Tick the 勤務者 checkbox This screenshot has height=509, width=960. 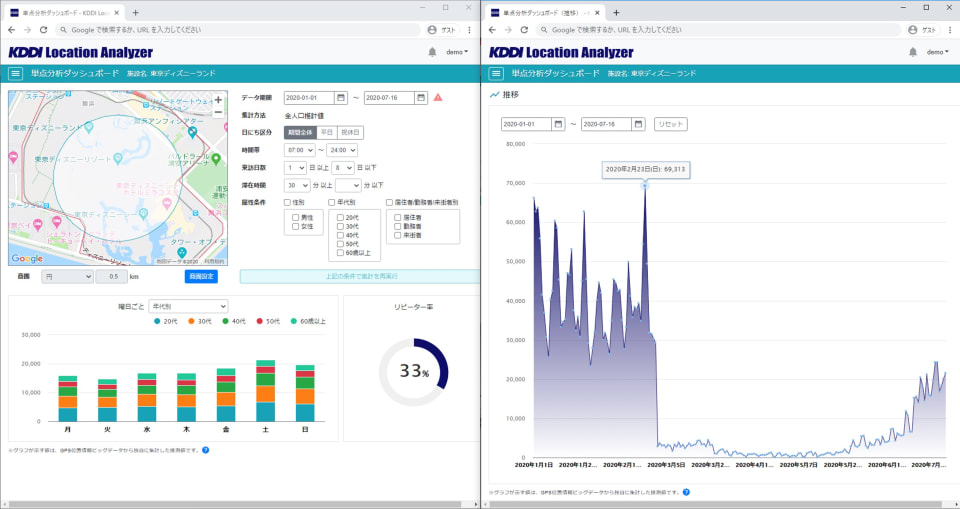point(398,227)
